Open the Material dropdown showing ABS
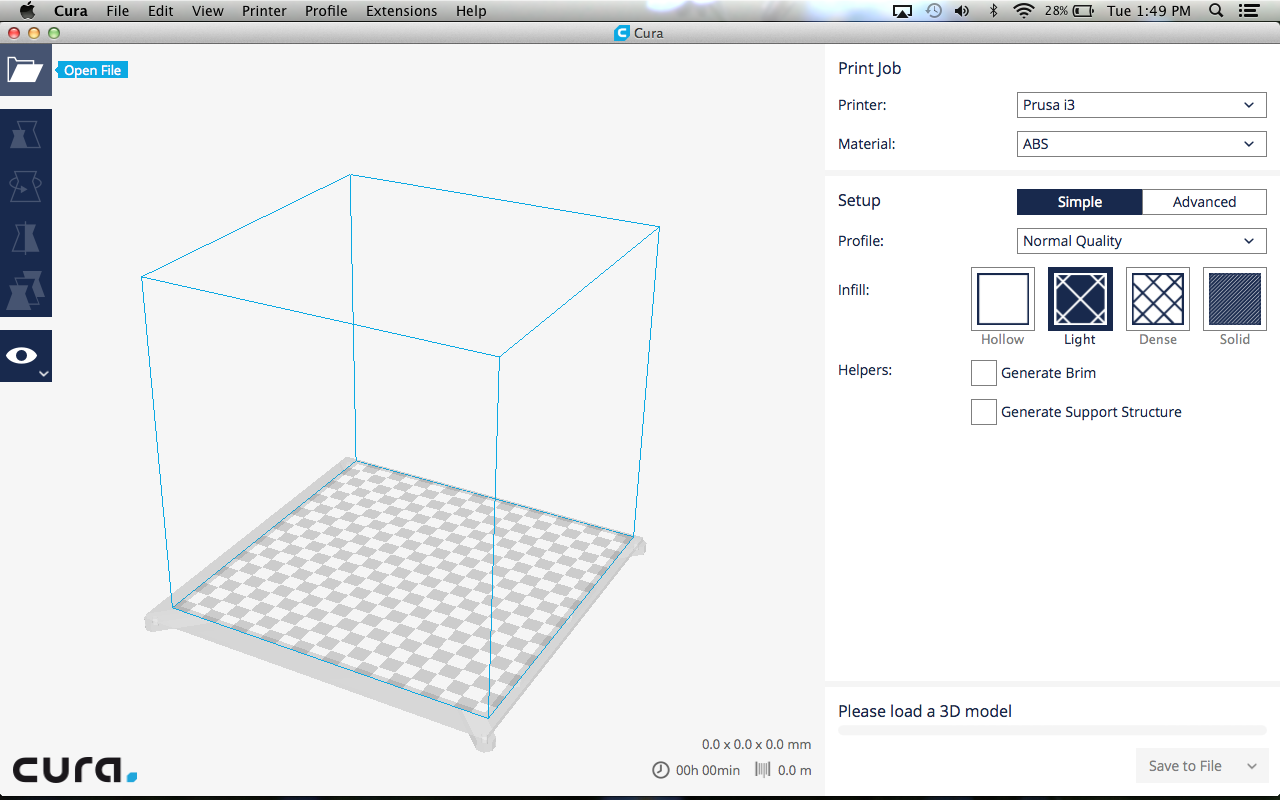The width and height of the screenshot is (1280, 800). pyautogui.click(x=1141, y=144)
